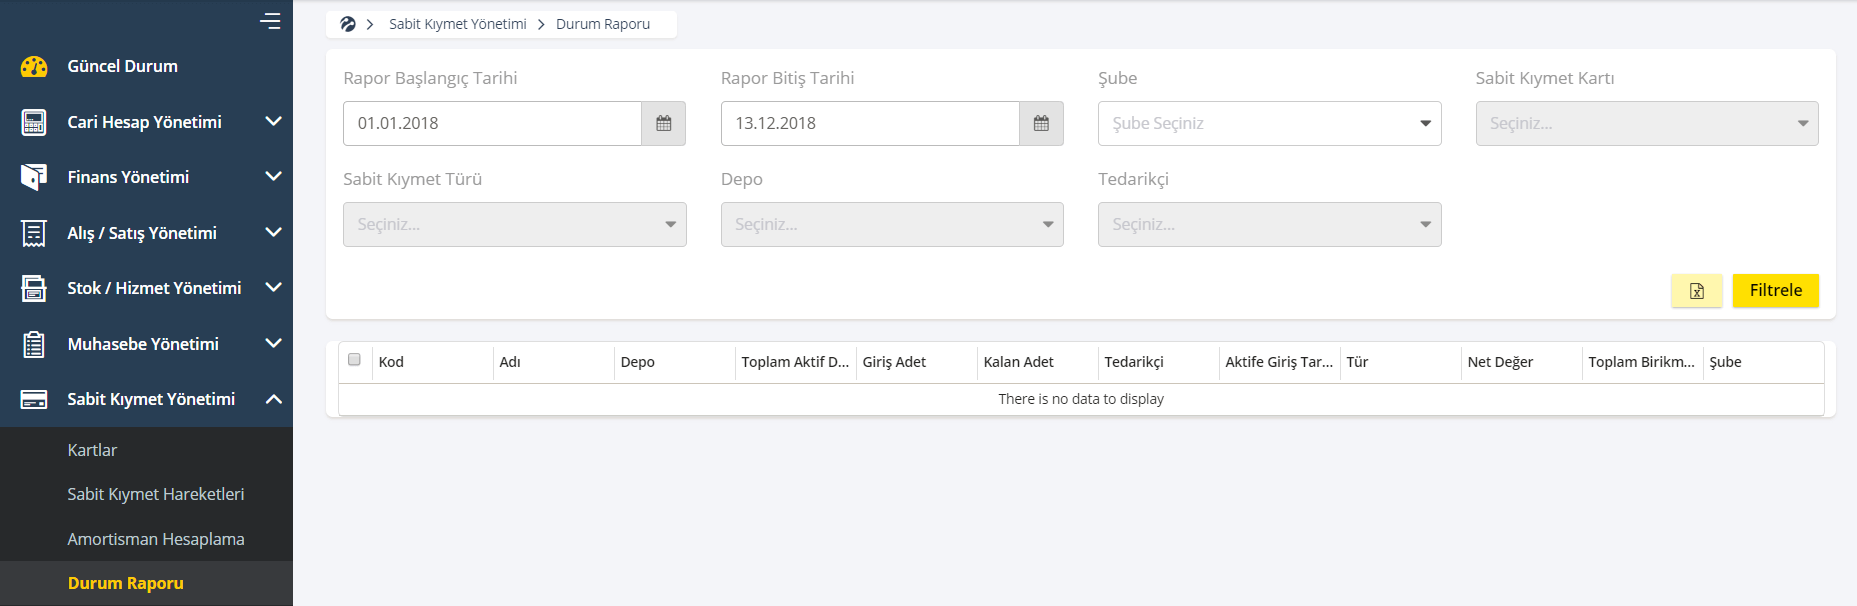1857x606 pixels.
Task: Sort by Adı column header
Action: pyautogui.click(x=553, y=362)
